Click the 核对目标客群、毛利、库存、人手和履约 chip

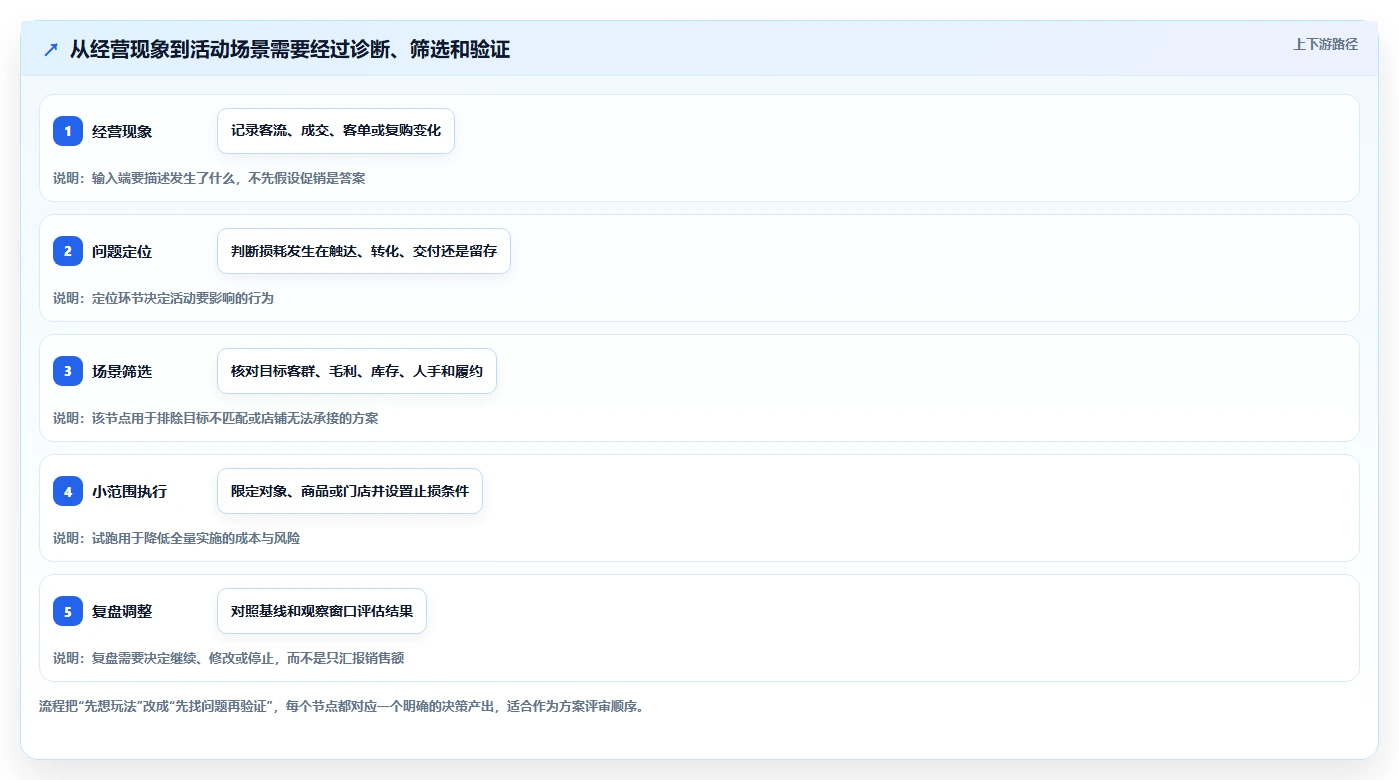pyautogui.click(x=357, y=371)
